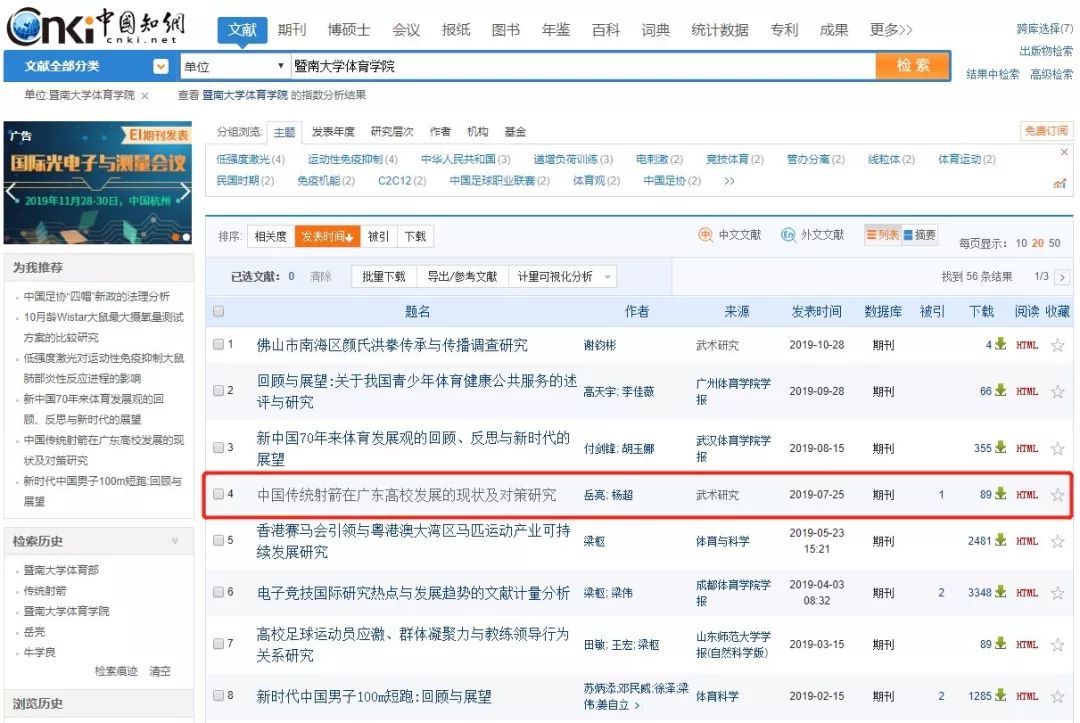Download the 新中国70年来体育发展观 article
1080x723 pixels.
pyautogui.click(x=1000, y=448)
